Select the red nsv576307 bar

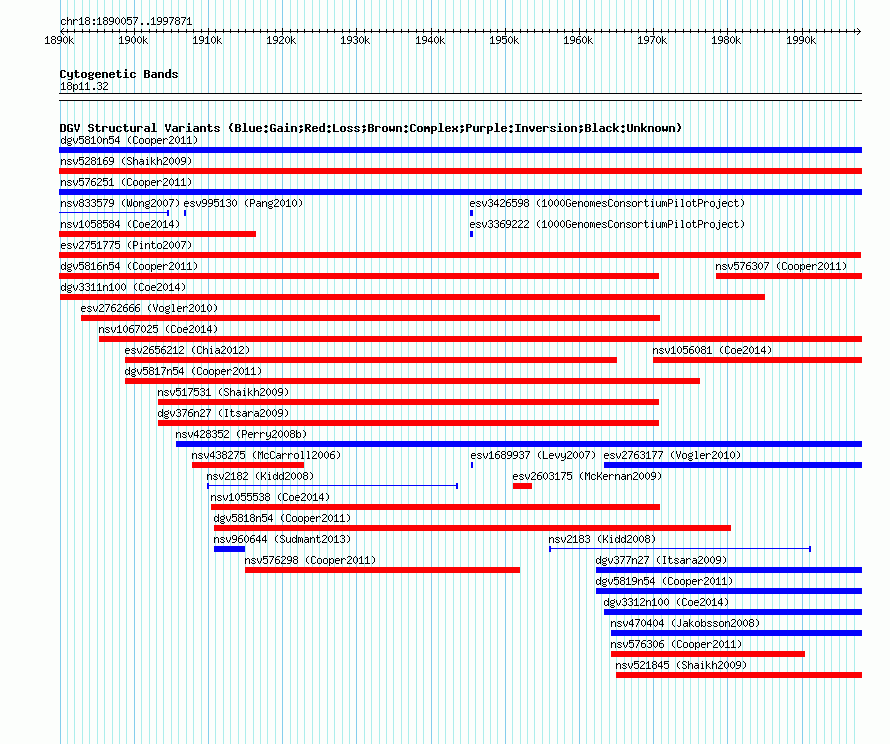click(x=789, y=276)
